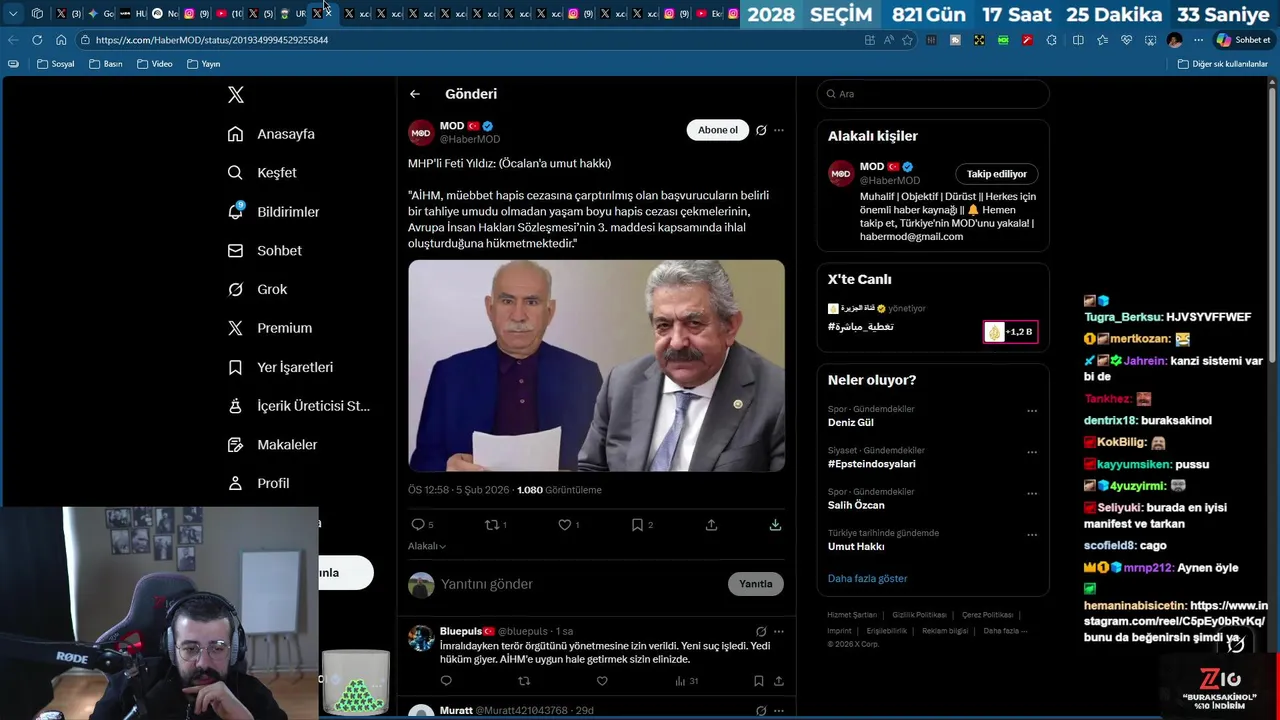Open the Sosyal bookmarks folder
Image resolution: width=1280 pixels, height=720 pixels.
point(55,64)
